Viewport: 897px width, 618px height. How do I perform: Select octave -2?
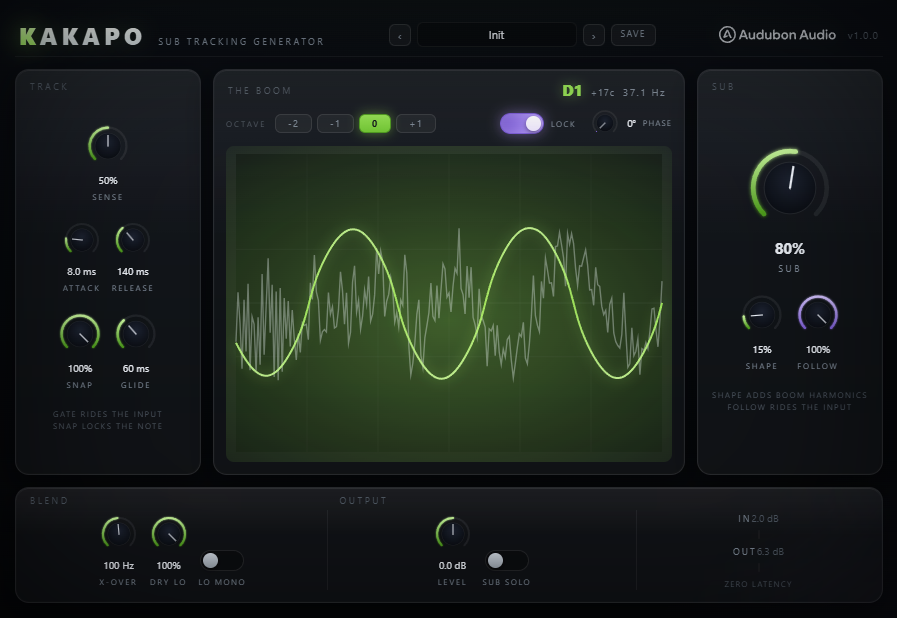tap(293, 124)
